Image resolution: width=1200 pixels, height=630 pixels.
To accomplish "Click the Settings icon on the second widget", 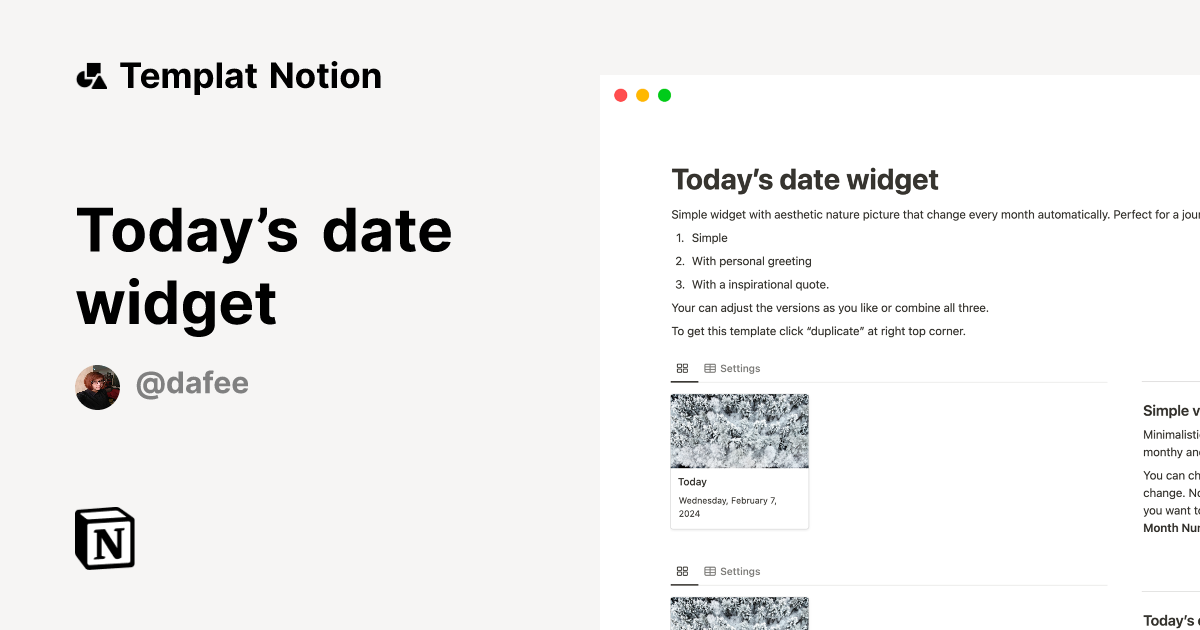I will click(712, 571).
